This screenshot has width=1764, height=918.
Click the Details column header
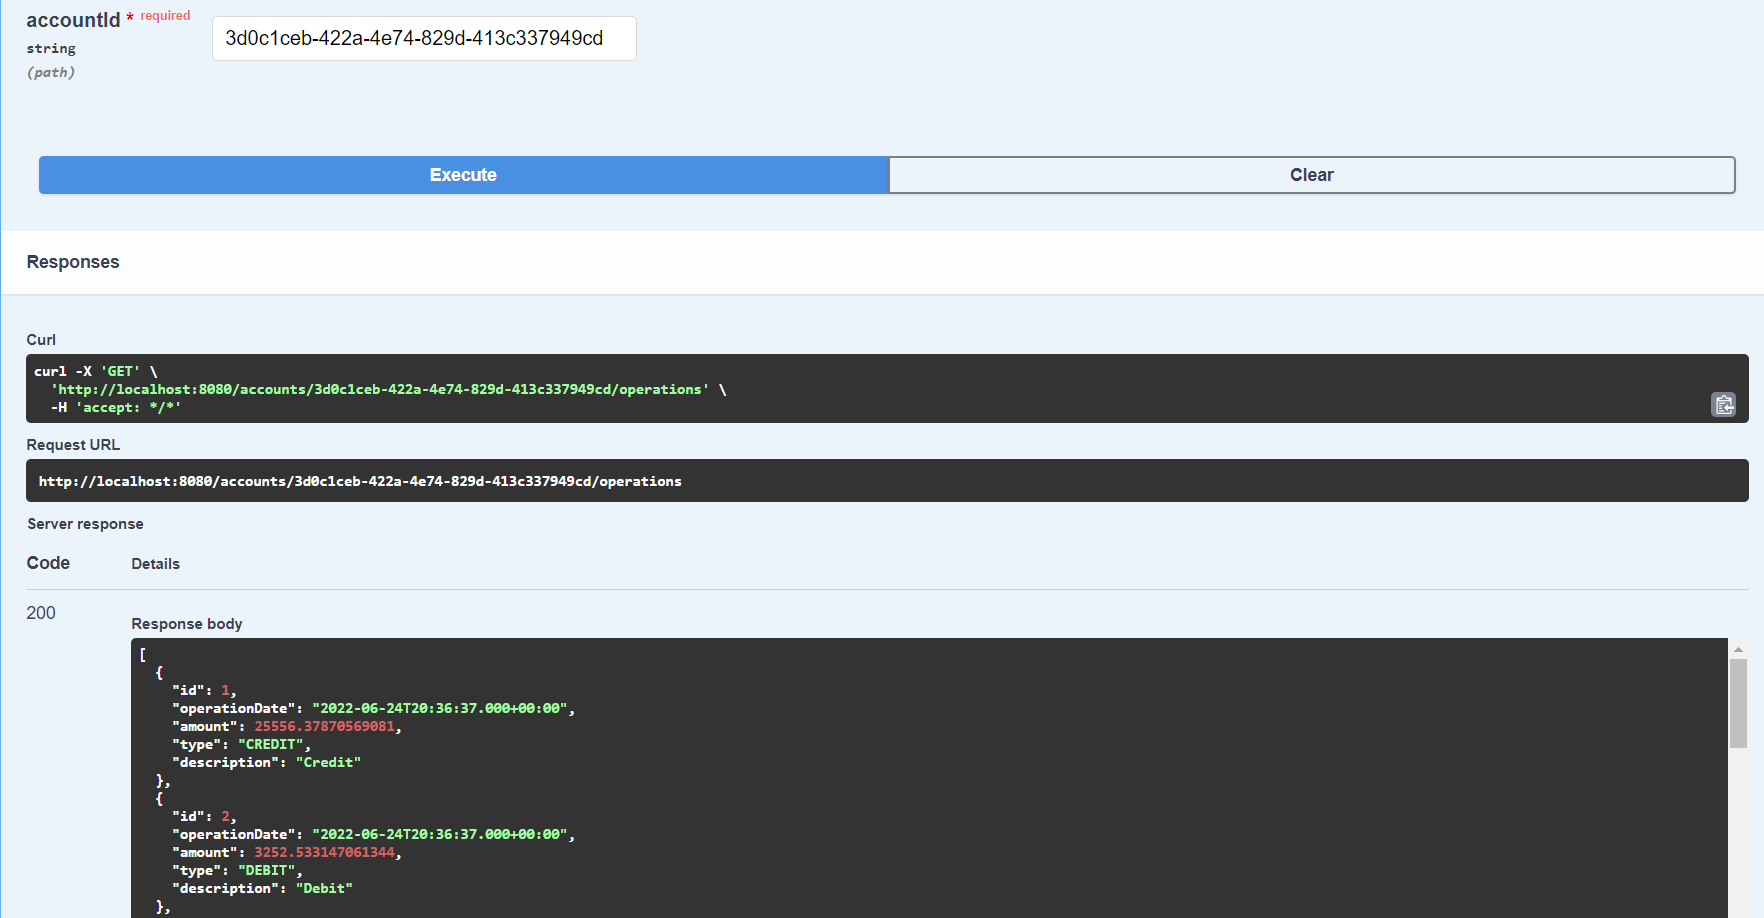pyautogui.click(x=155, y=563)
